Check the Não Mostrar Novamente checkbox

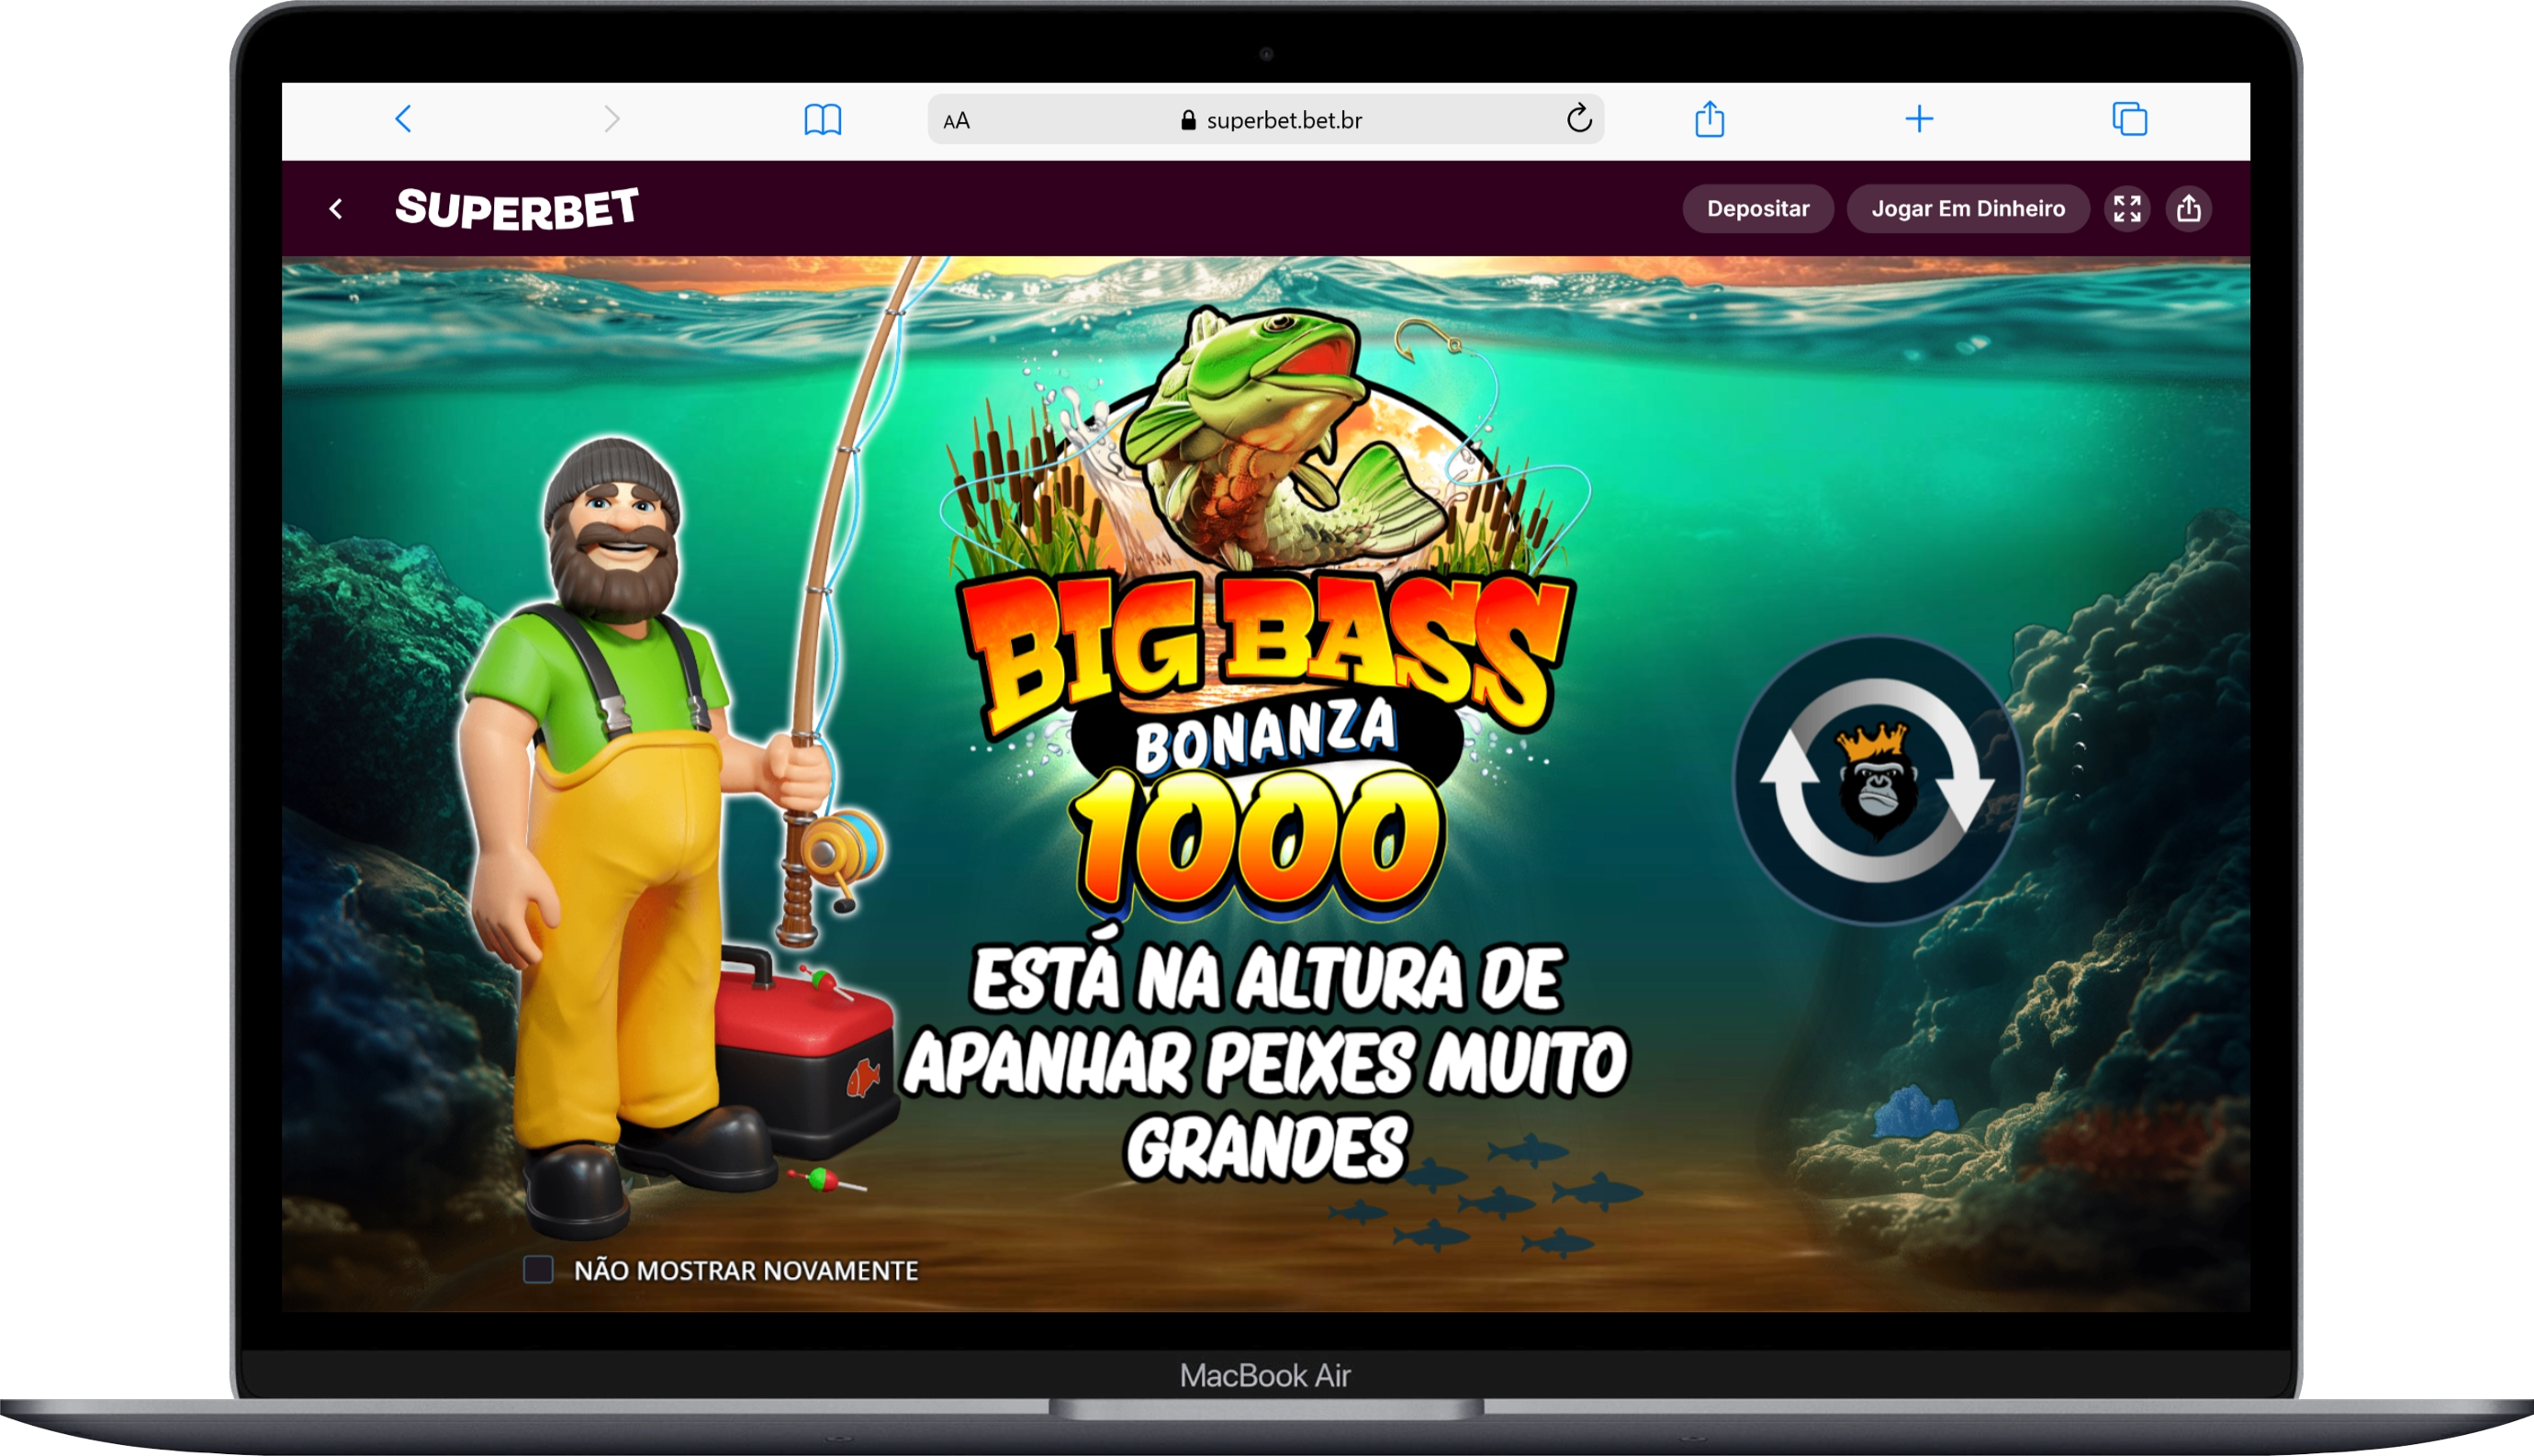point(539,1269)
